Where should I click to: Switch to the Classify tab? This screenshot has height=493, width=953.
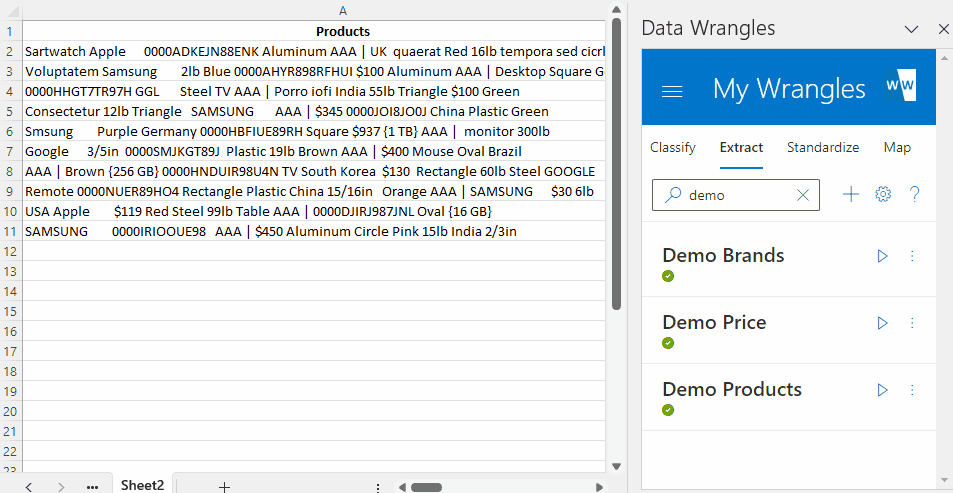tap(673, 148)
